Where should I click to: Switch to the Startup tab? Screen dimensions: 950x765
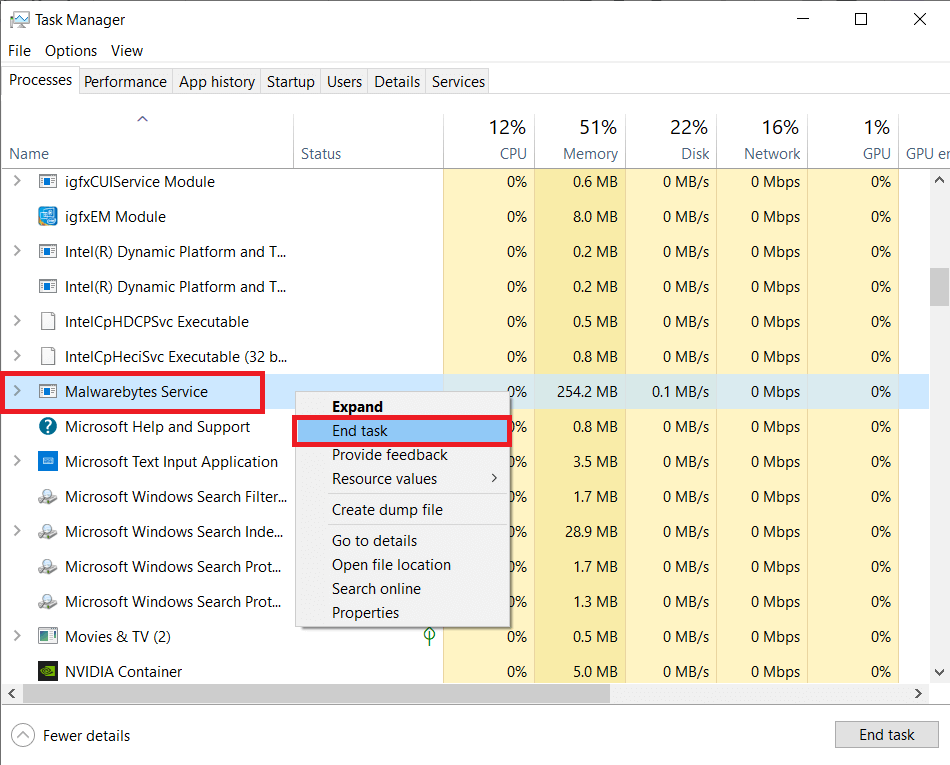click(291, 82)
